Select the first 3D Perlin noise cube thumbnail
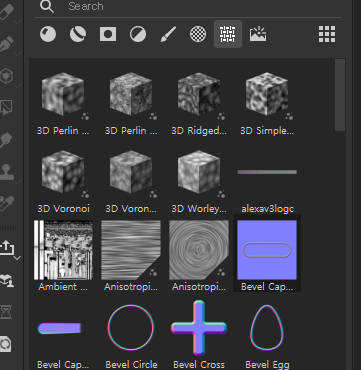This screenshot has width=361, height=370. click(x=63, y=95)
